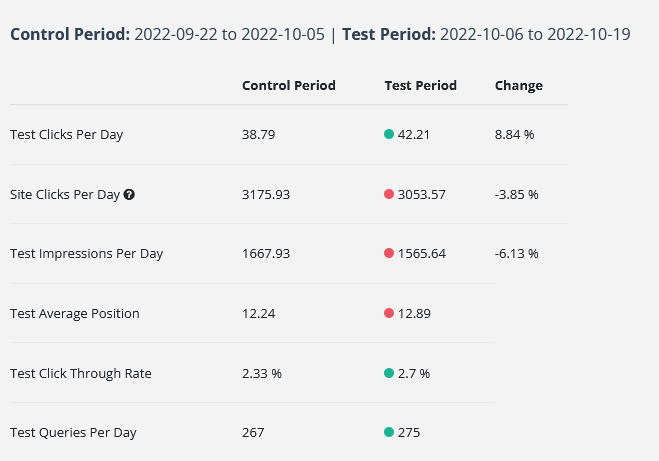The image size is (659, 461).
Task: Click the Test Average Position row label
Action: (75, 314)
